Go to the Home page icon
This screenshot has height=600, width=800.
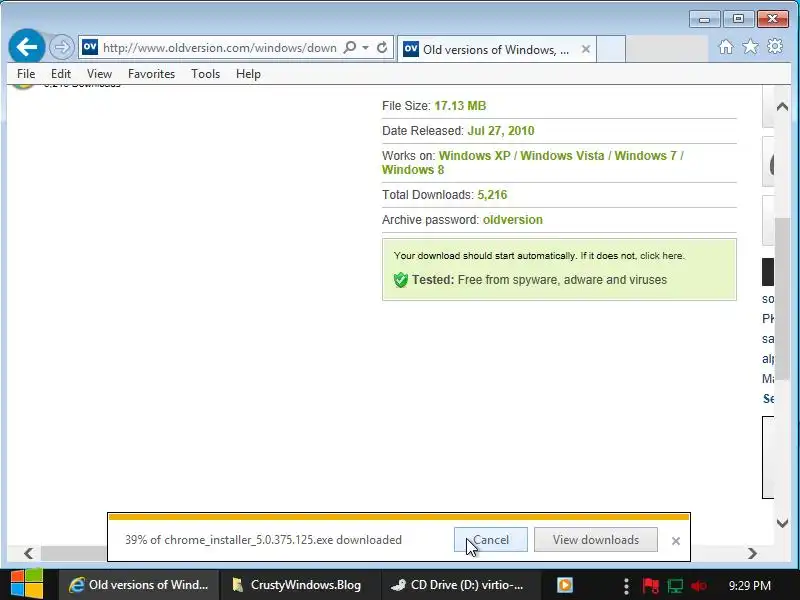pyautogui.click(x=726, y=47)
